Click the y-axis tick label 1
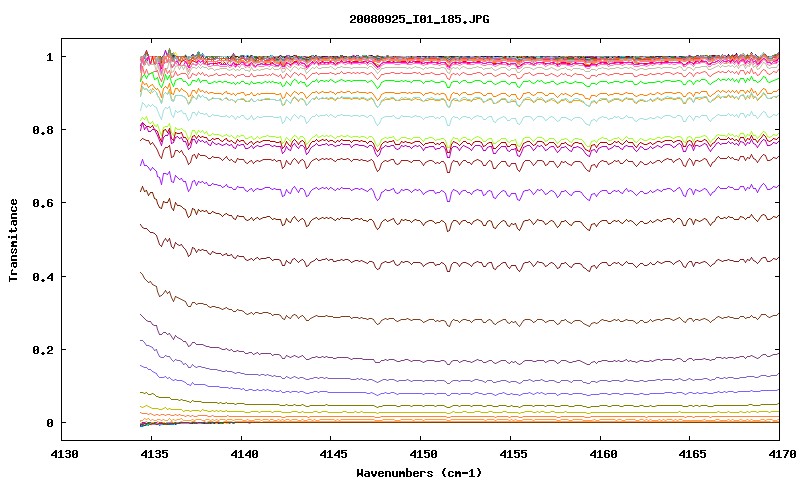Image resolution: width=800 pixels, height=480 pixels. (x=49, y=57)
